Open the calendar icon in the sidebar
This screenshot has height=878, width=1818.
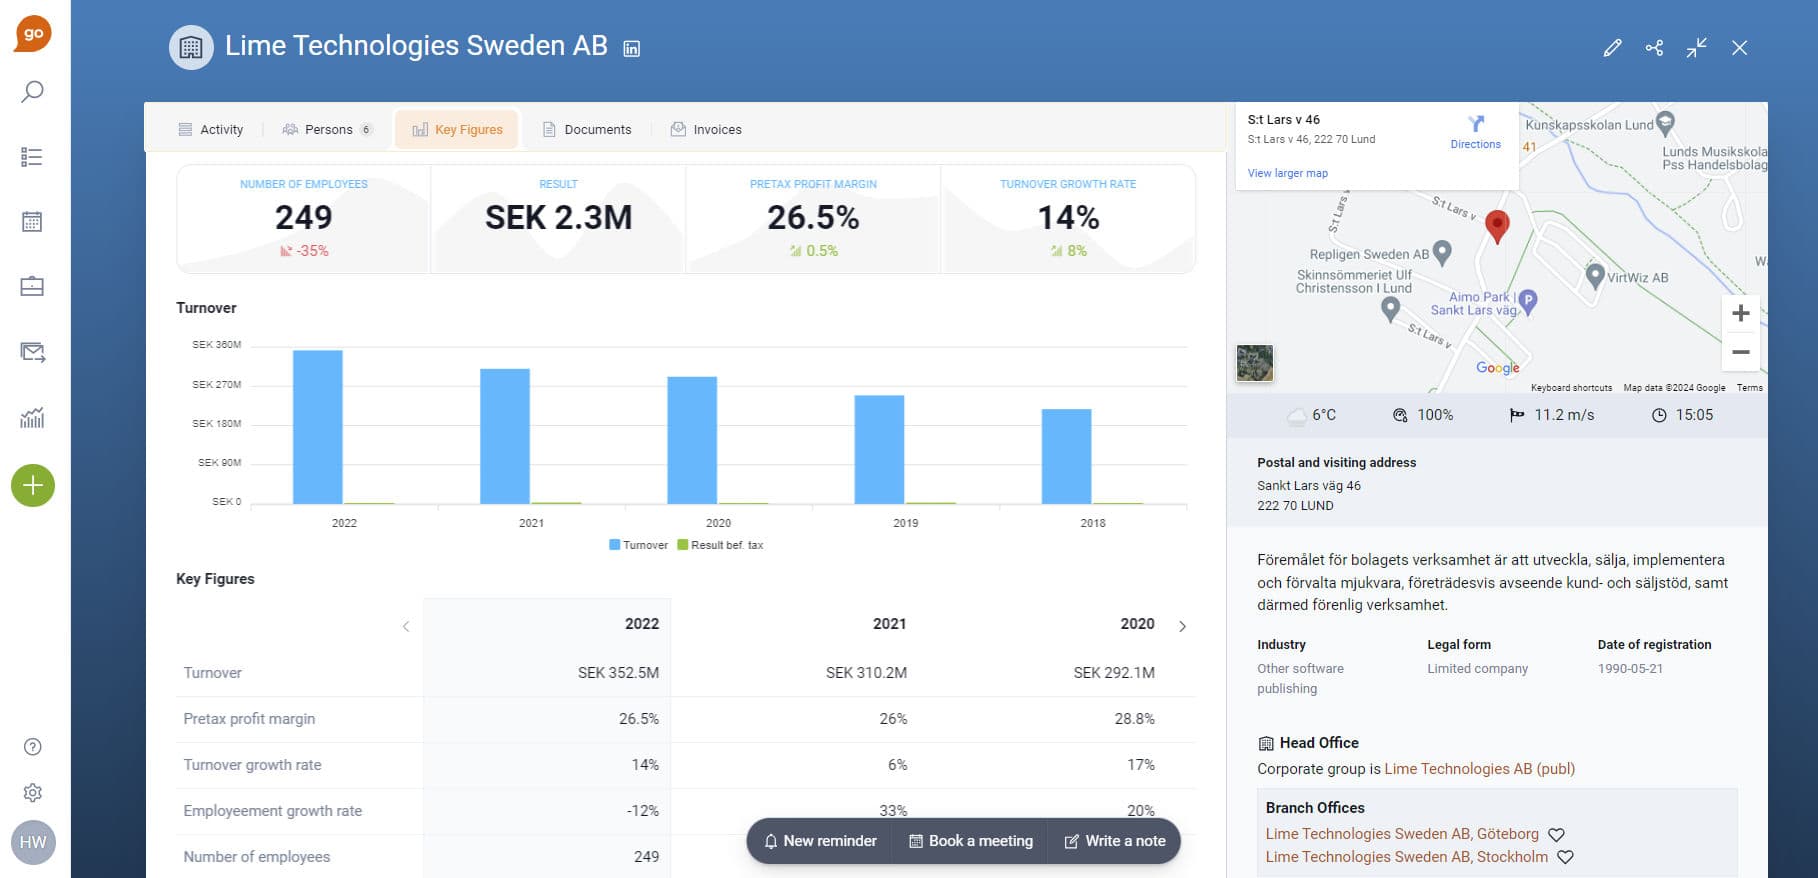click(x=32, y=222)
